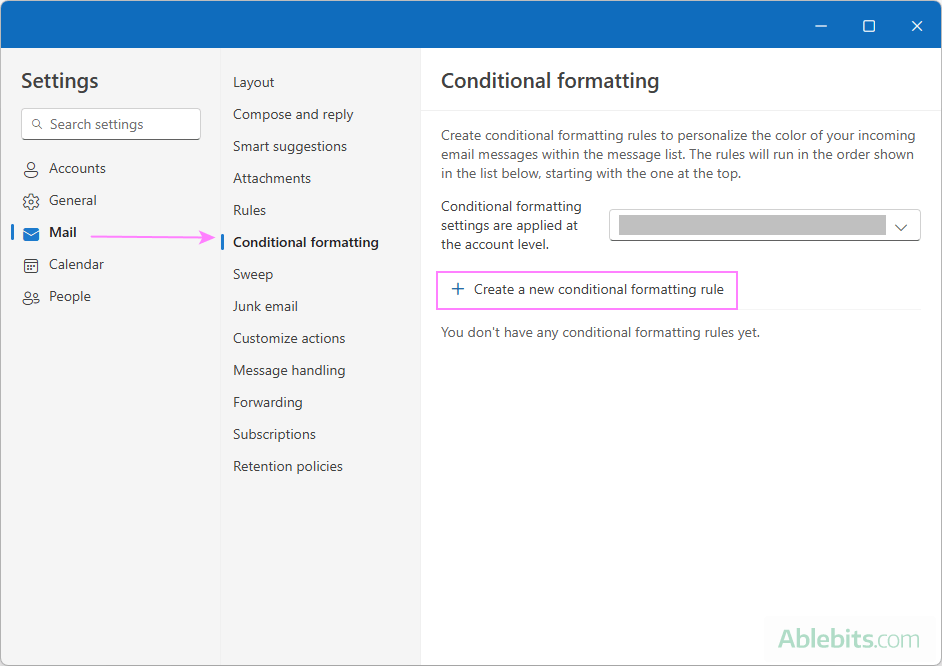Click the magnifier icon in search settings
The width and height of the screenshot is (942, 666).
pos(38,124)
